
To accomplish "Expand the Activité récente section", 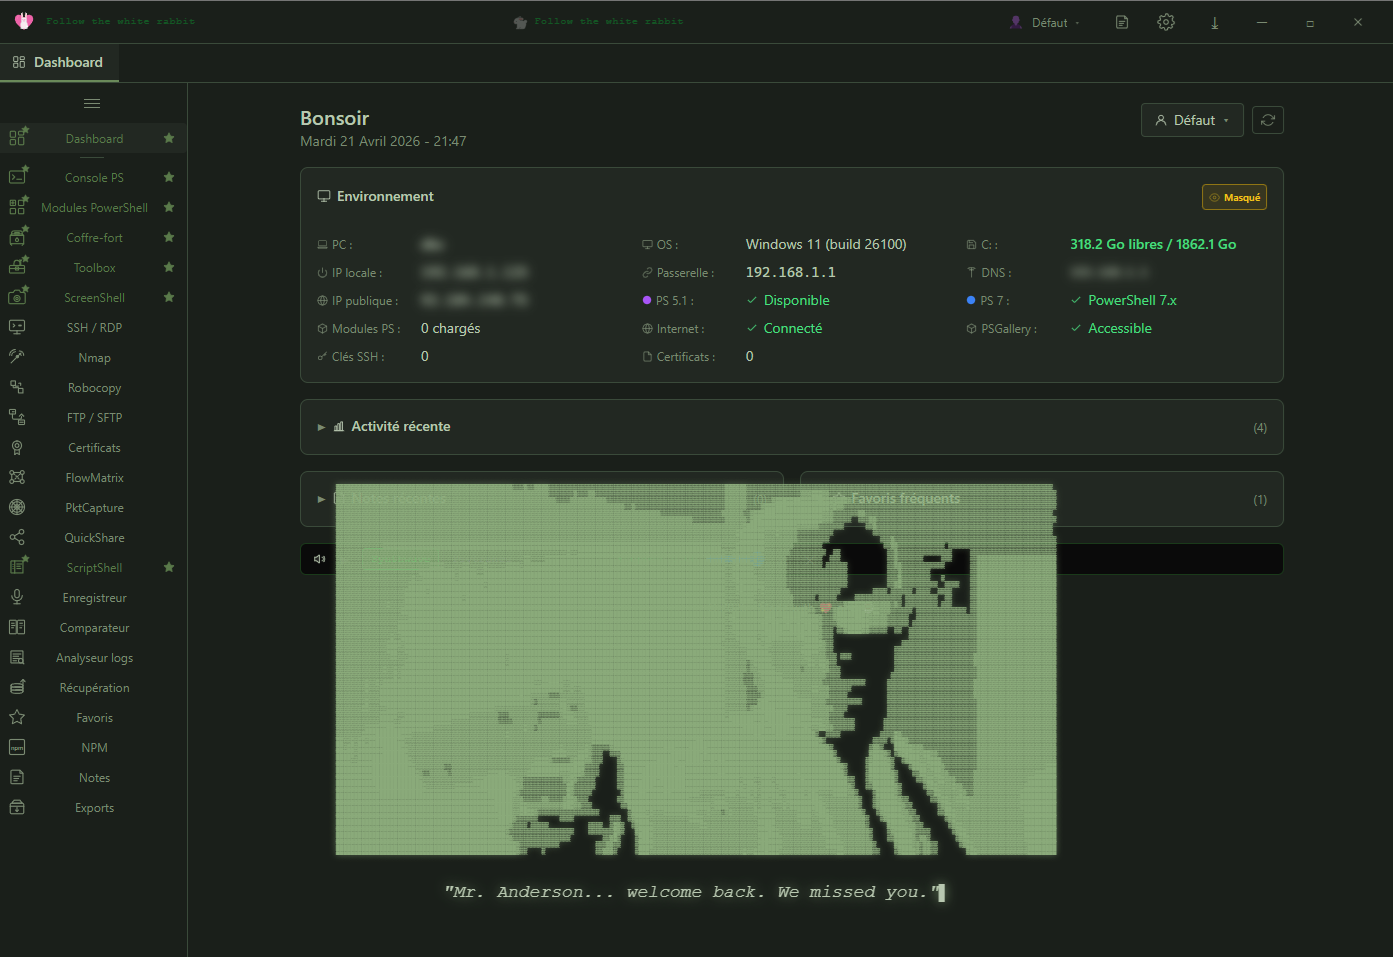I will point(400,427).
